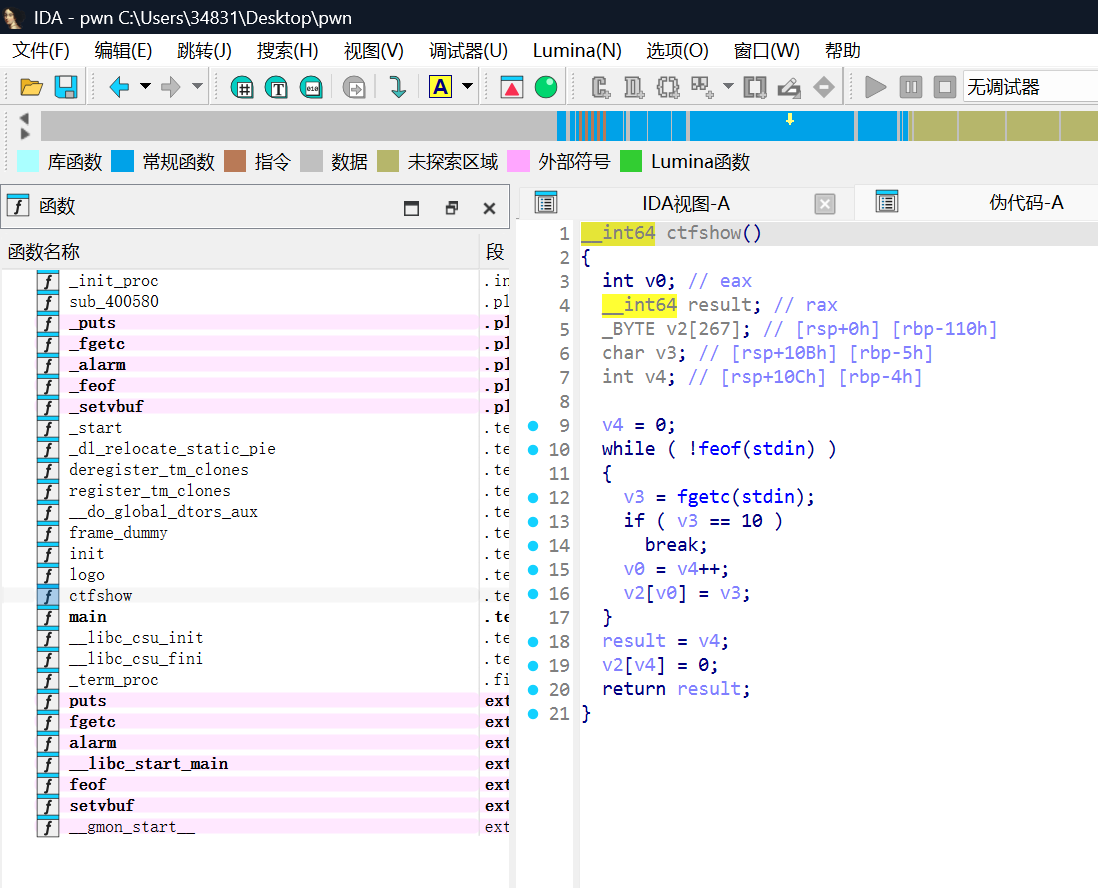The width and height of the screenshot is (1098, 888).
Task: Open the 文件(F) menu
Action: 41,51
